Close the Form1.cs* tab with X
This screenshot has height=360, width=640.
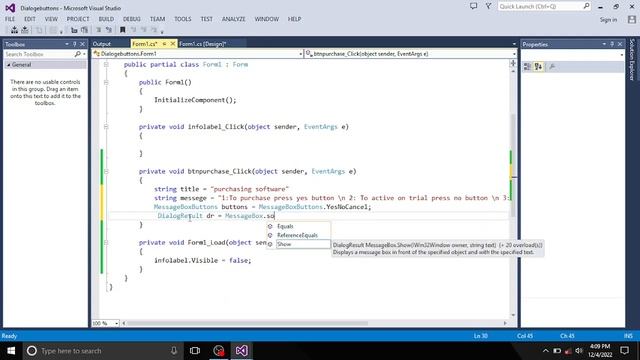[173, 44]
